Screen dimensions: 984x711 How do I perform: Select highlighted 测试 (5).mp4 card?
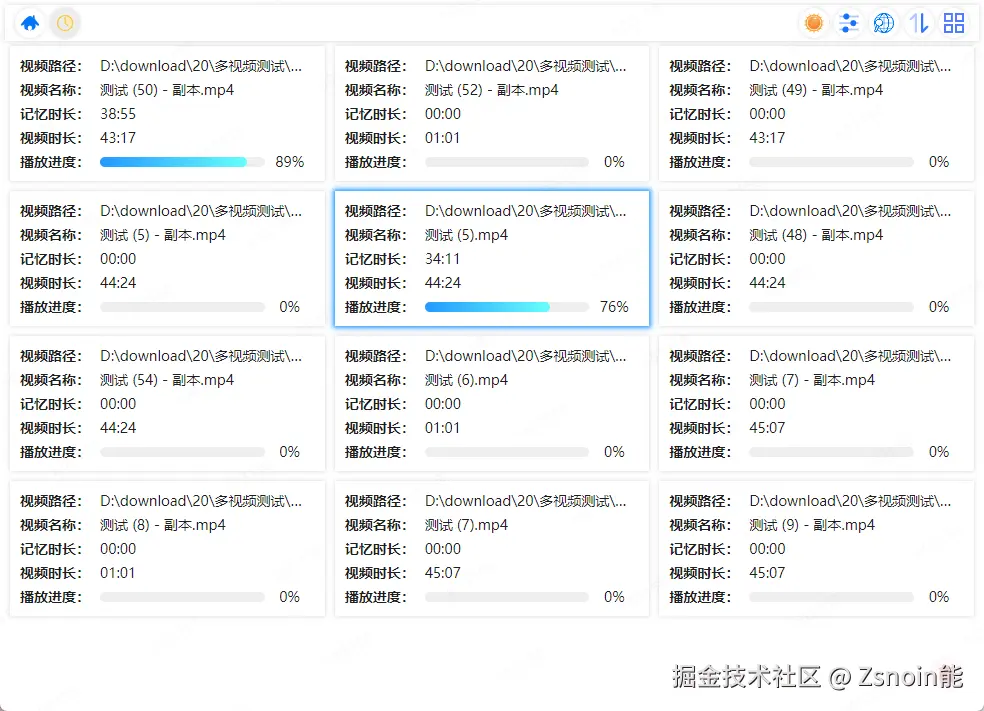tap(491, 259)
